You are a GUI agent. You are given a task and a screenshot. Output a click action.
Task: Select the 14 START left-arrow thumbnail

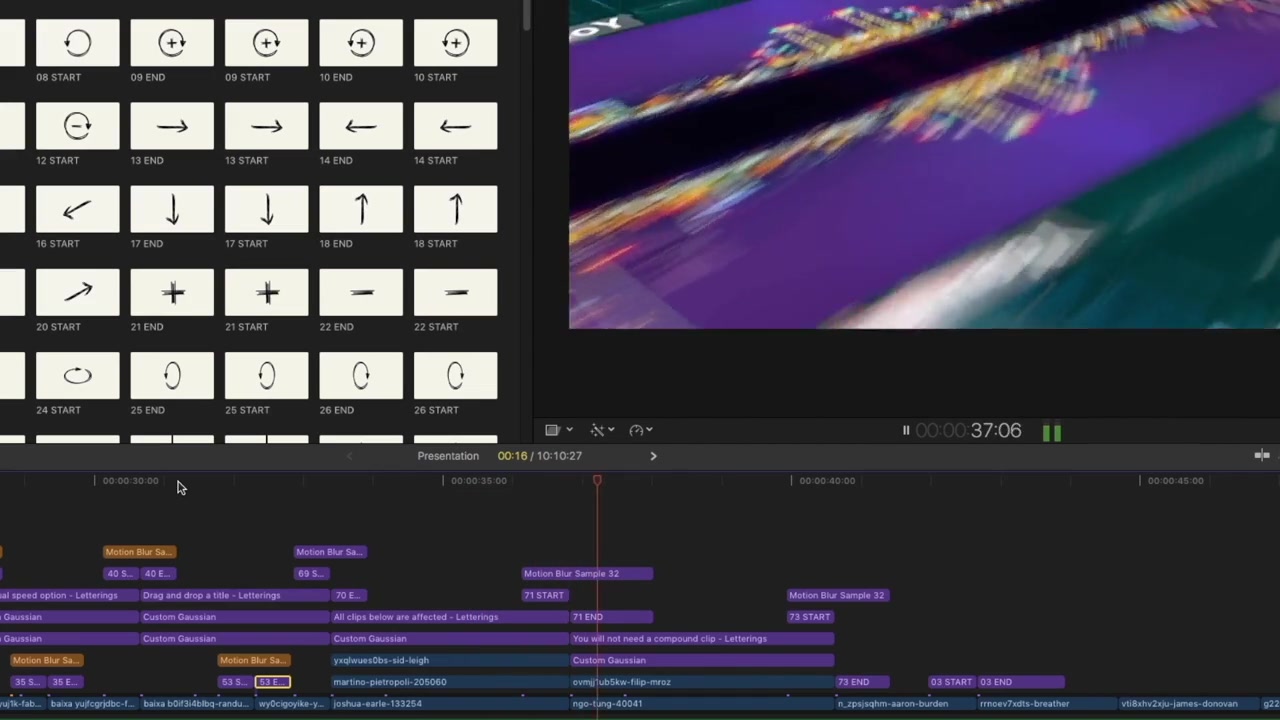[x=455, y=126]
